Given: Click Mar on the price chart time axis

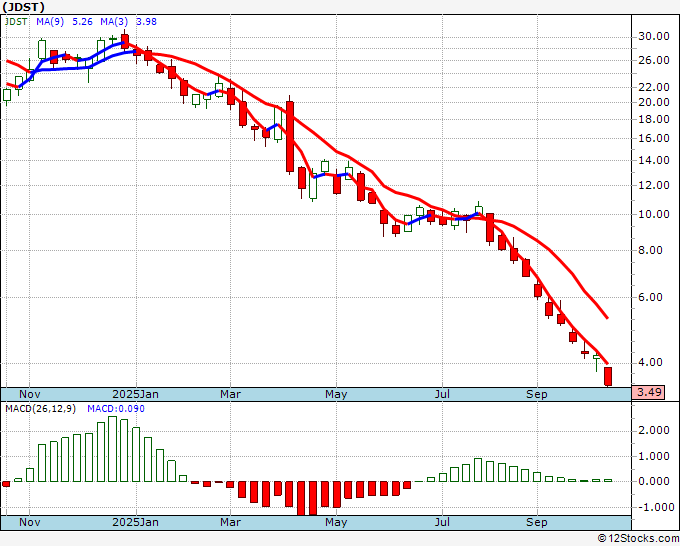Looking at the screenshot, I should coord(230,394).
